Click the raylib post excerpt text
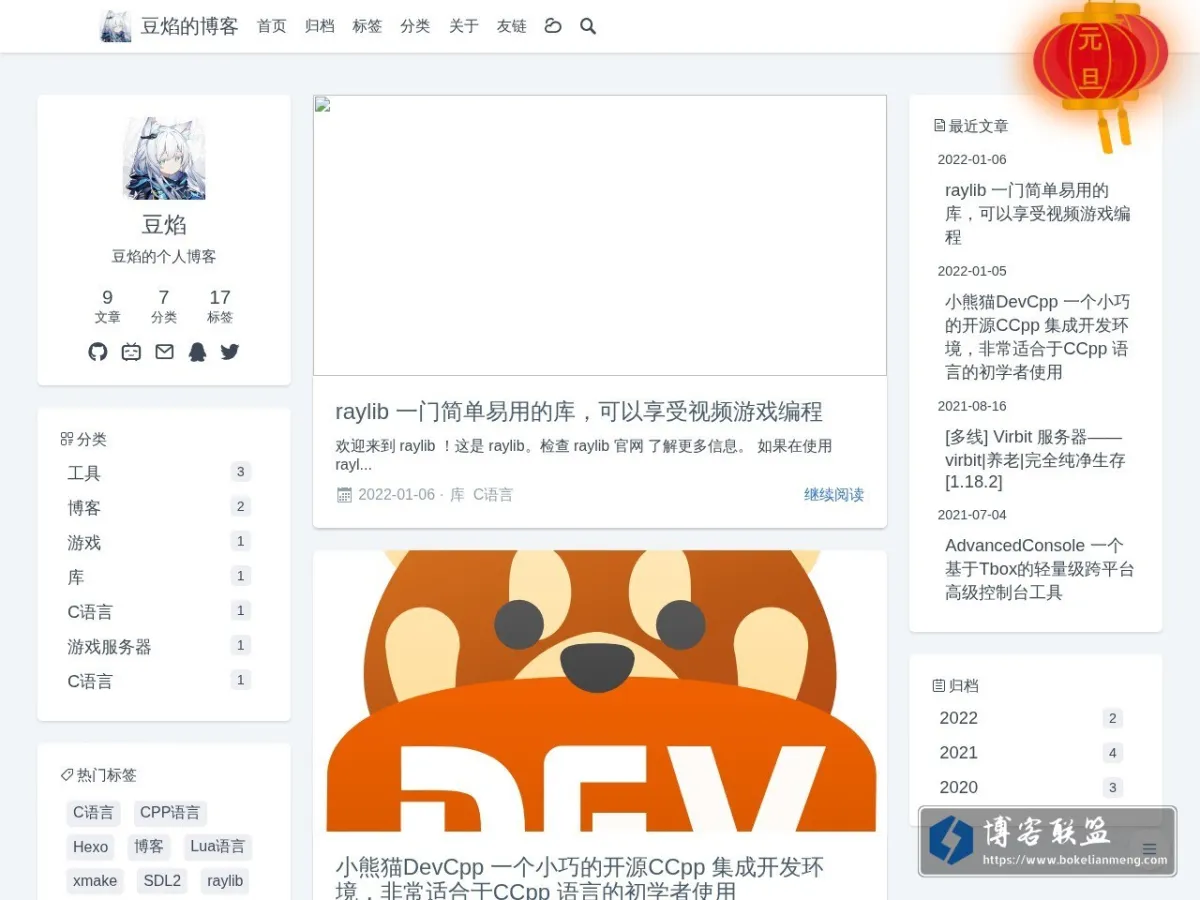The height and width of the screenshot is (900, 1200). point(584,455)
